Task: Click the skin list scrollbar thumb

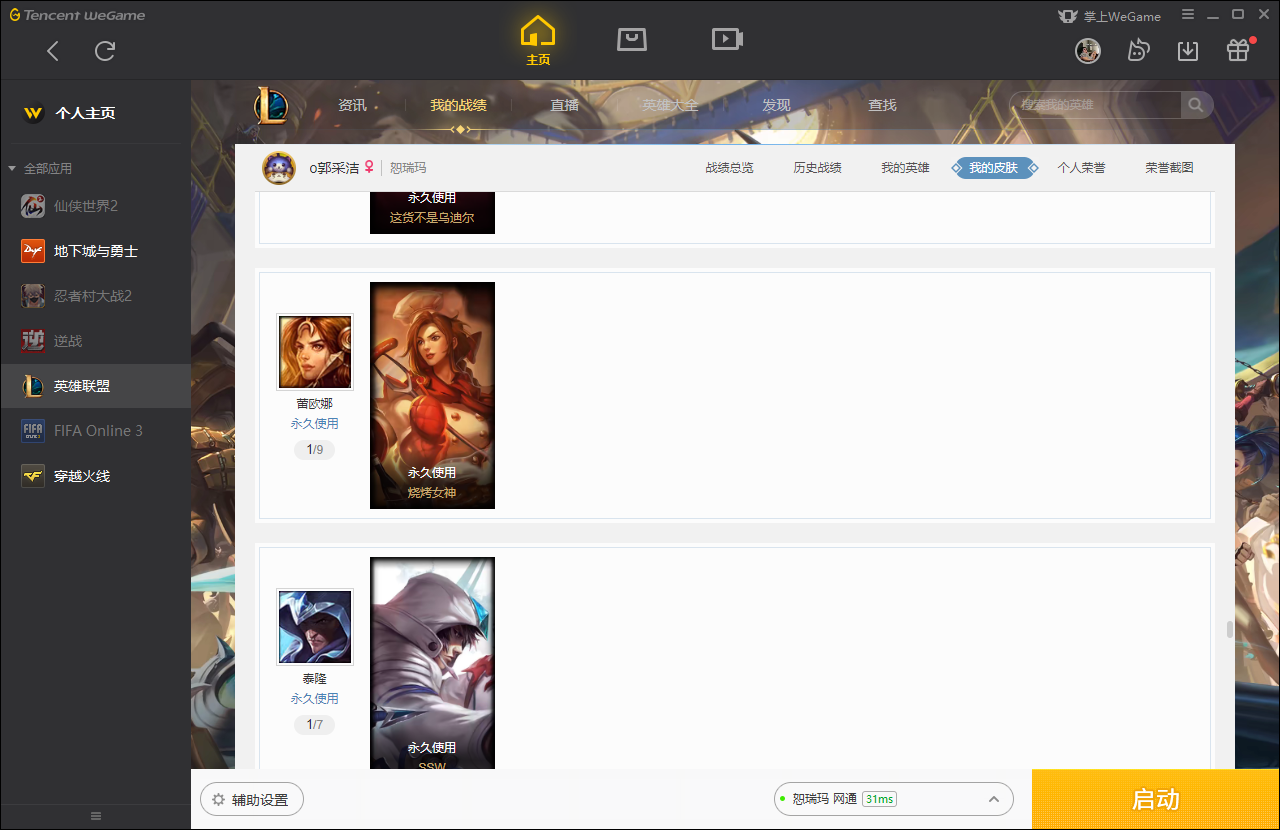Action: pos(1230,630)
